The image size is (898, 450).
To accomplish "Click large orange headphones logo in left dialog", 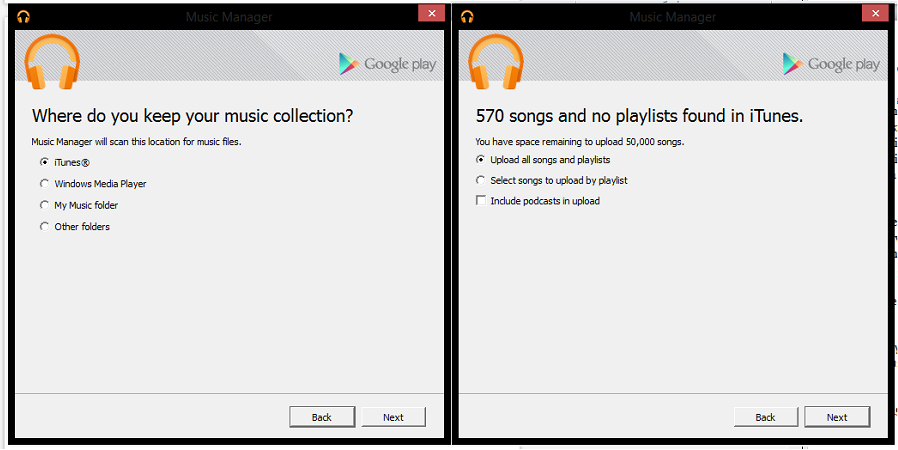I will pyautogui.click(x=52, y=61).
